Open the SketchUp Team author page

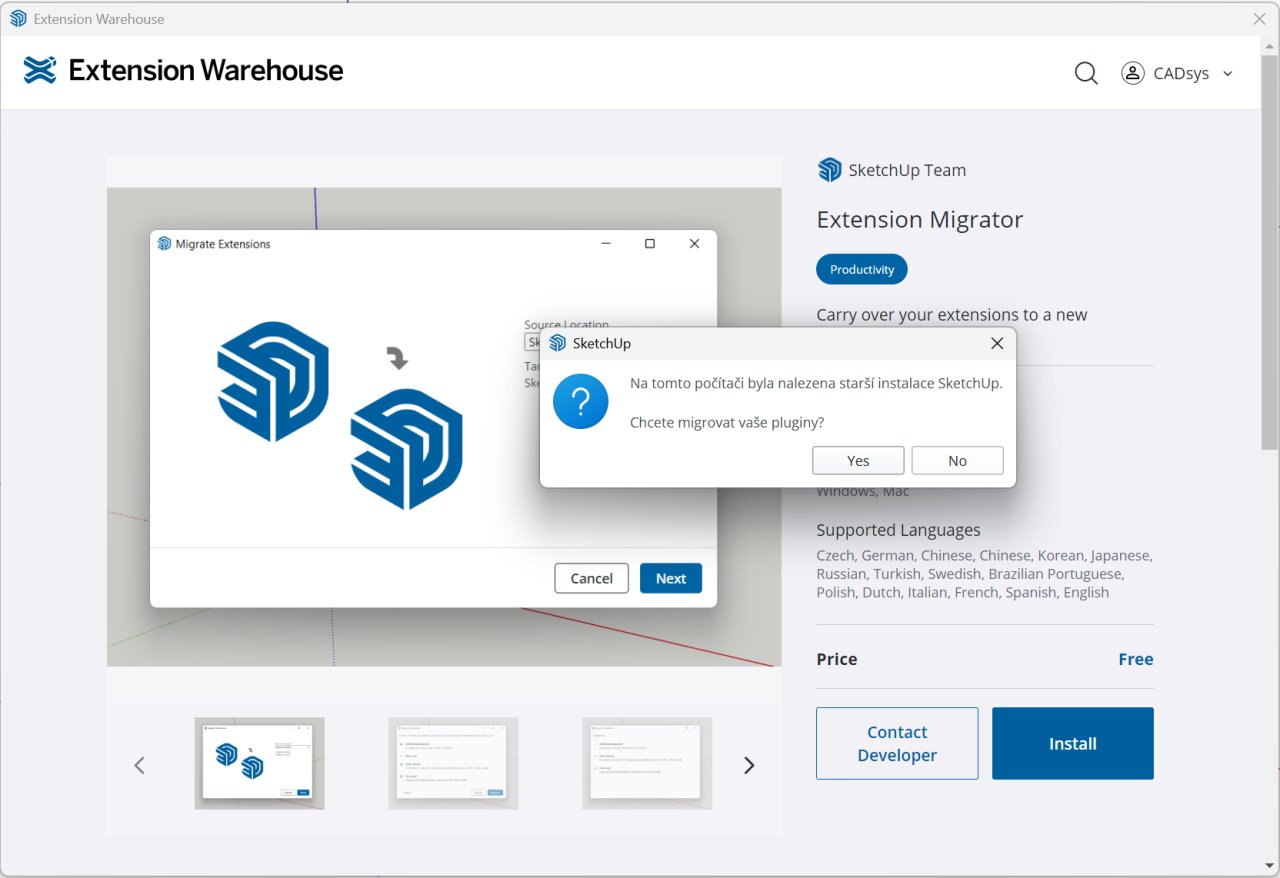pyautogui.click(x=906, y=170)
